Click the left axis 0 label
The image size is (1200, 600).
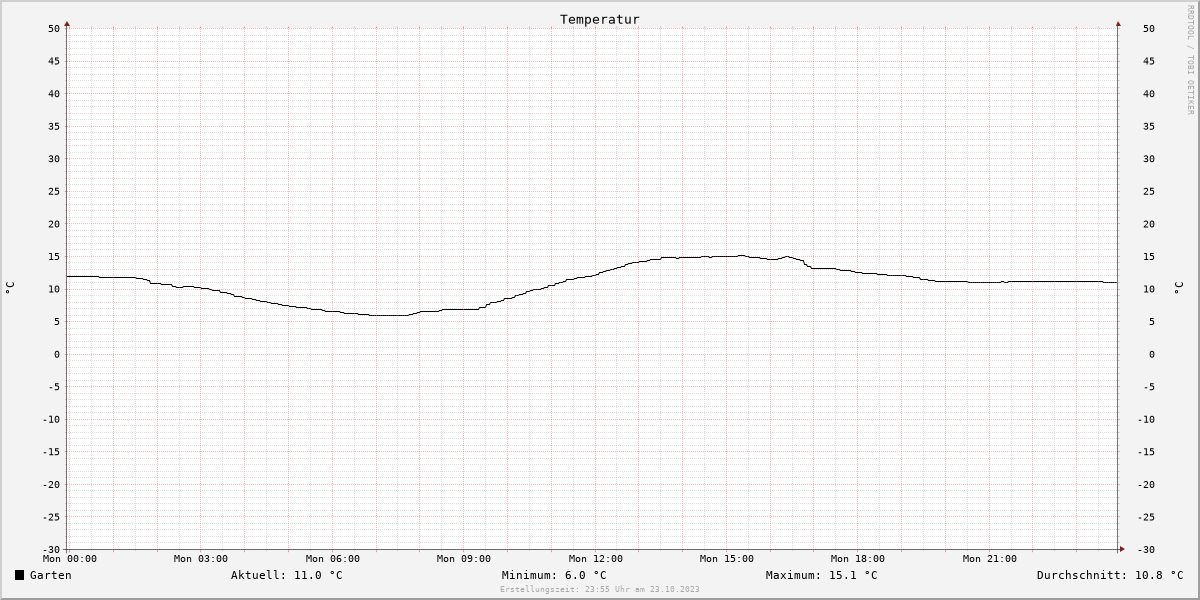[58, 354]
